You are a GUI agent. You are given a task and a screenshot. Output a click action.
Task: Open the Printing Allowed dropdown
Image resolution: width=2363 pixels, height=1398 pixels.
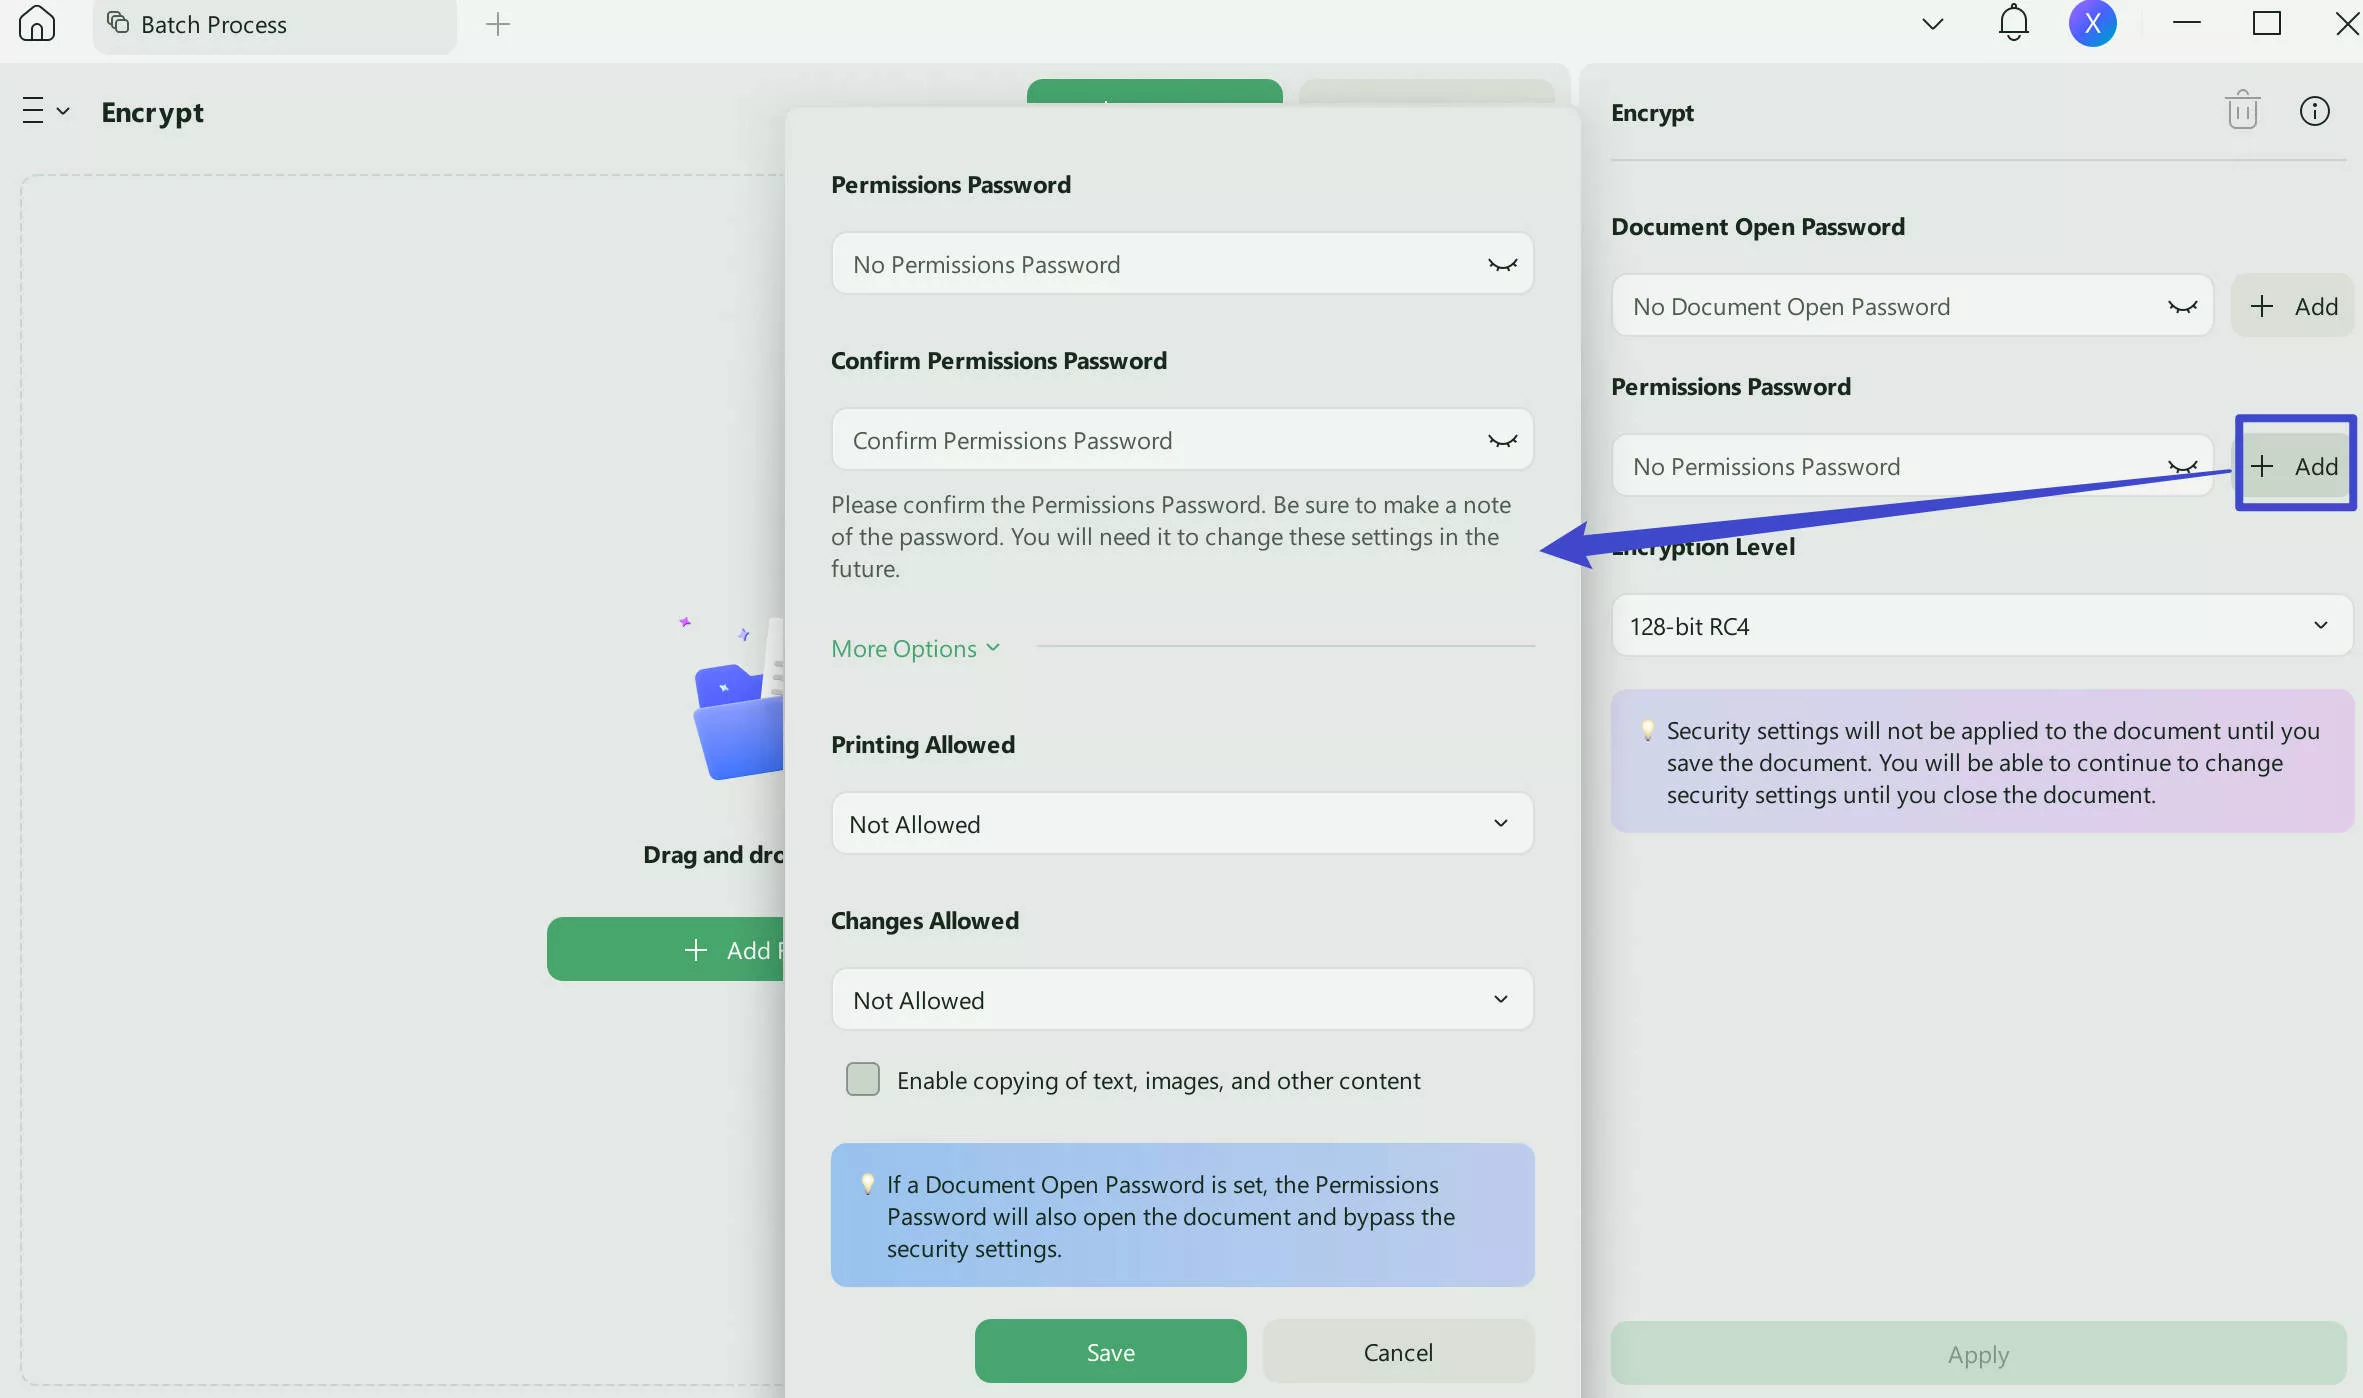point(1182,824)
